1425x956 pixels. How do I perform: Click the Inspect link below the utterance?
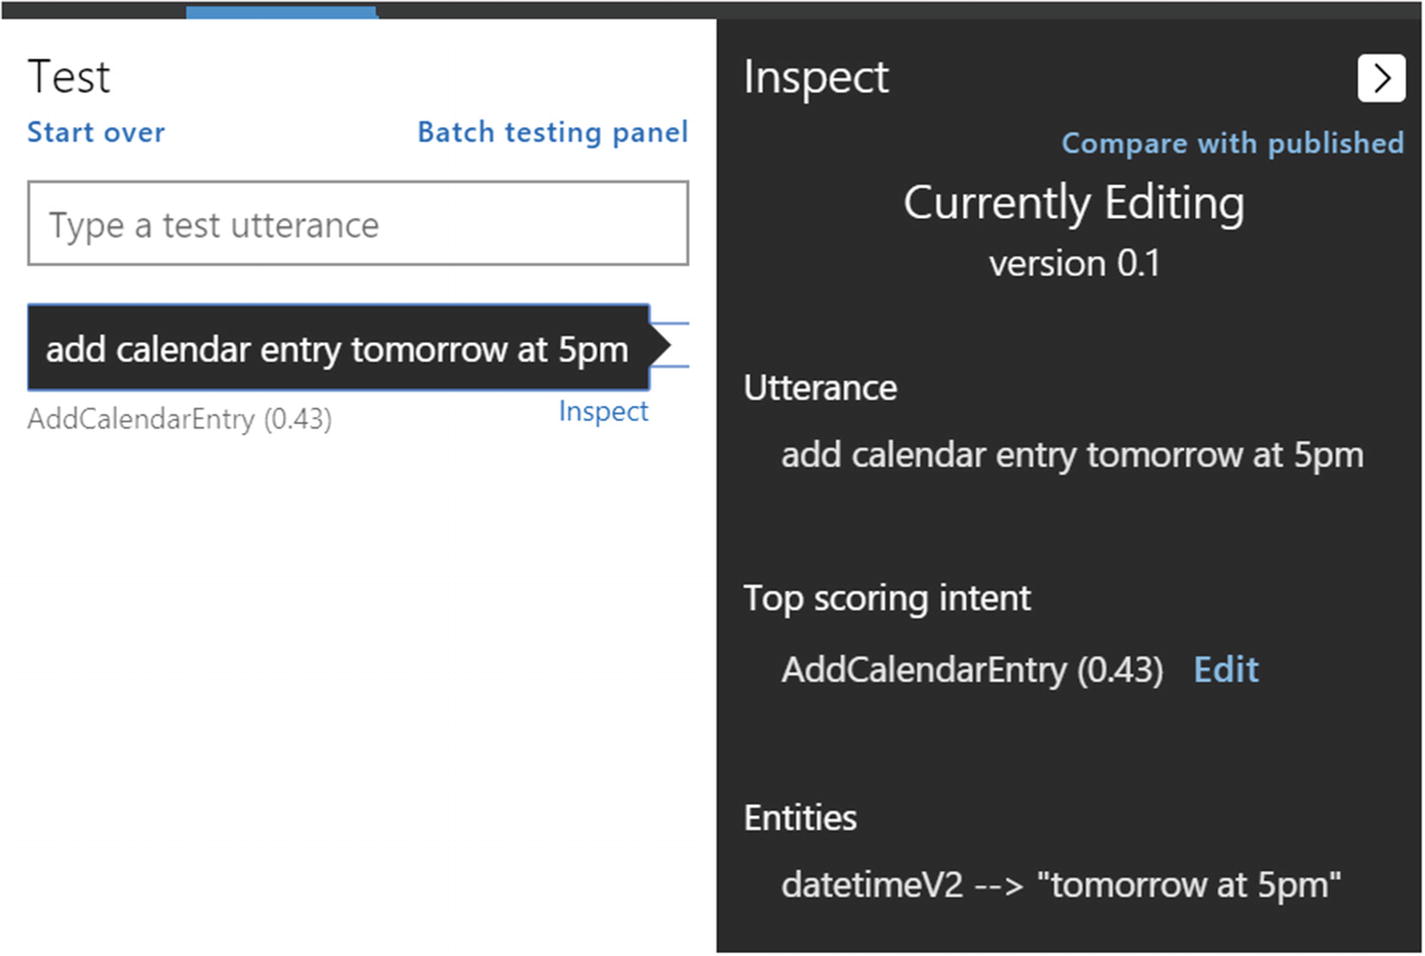(x=603, y=411)
